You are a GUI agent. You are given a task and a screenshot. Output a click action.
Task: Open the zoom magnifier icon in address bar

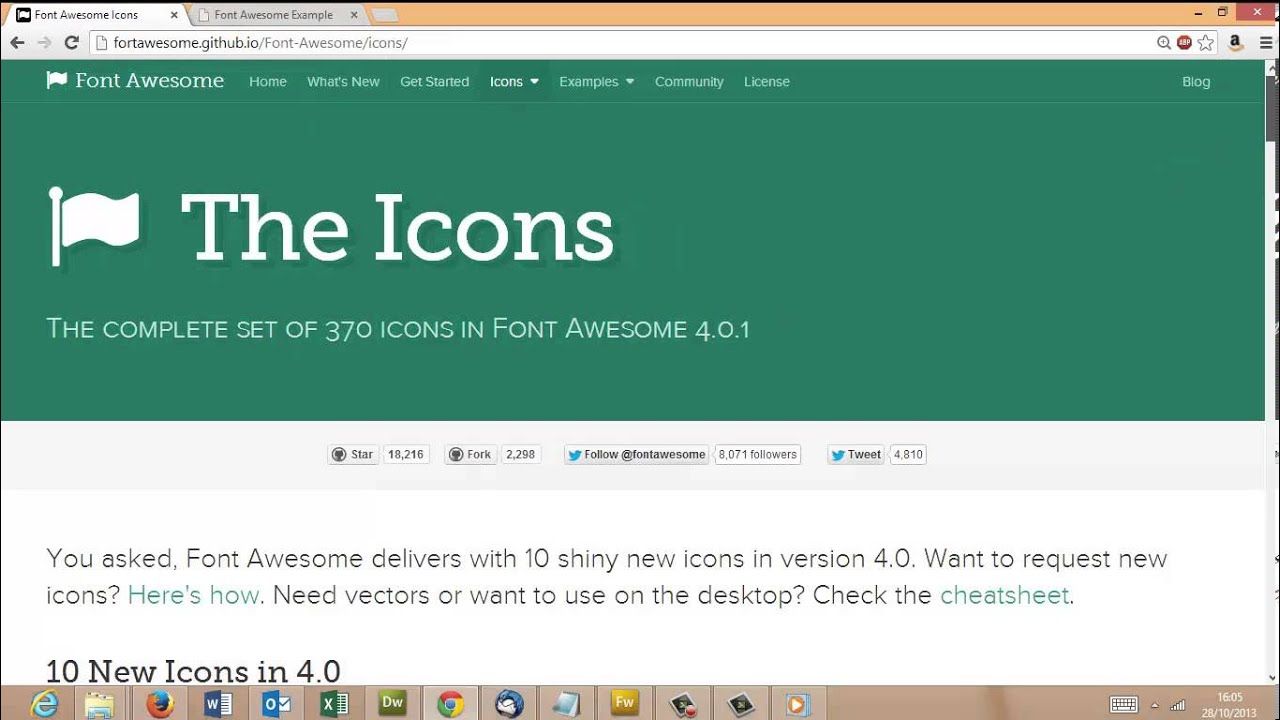click(x=1164, y=43)
